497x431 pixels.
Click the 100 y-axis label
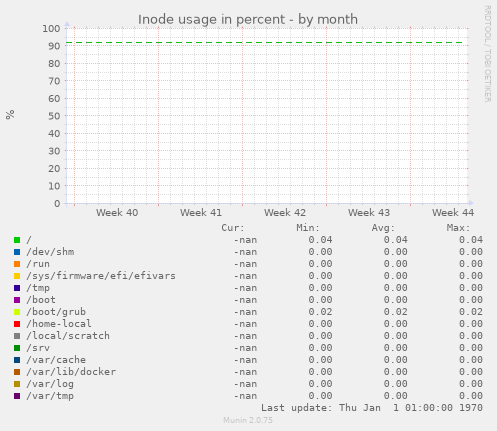point(51,29)
